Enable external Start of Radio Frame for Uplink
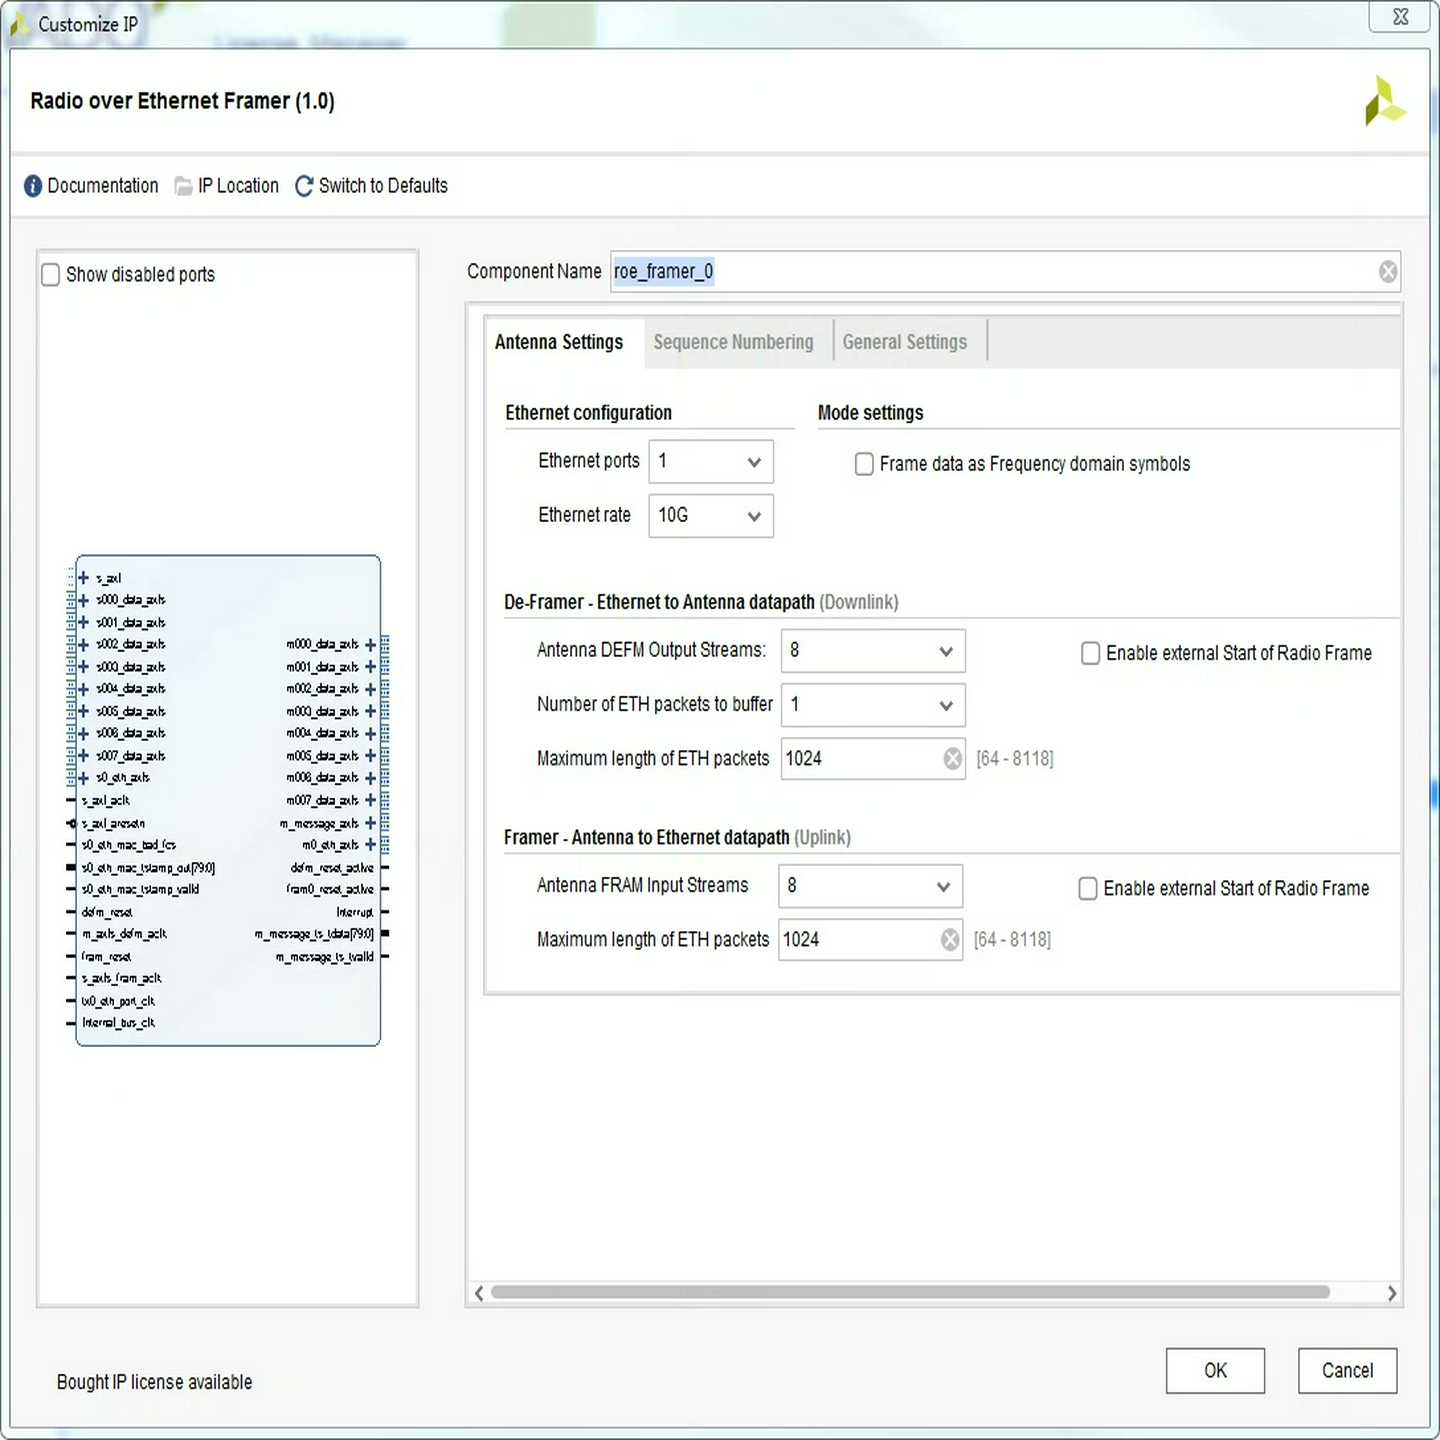Viewport: 1440px width, 1440px height. click(x=1088, y=889)
